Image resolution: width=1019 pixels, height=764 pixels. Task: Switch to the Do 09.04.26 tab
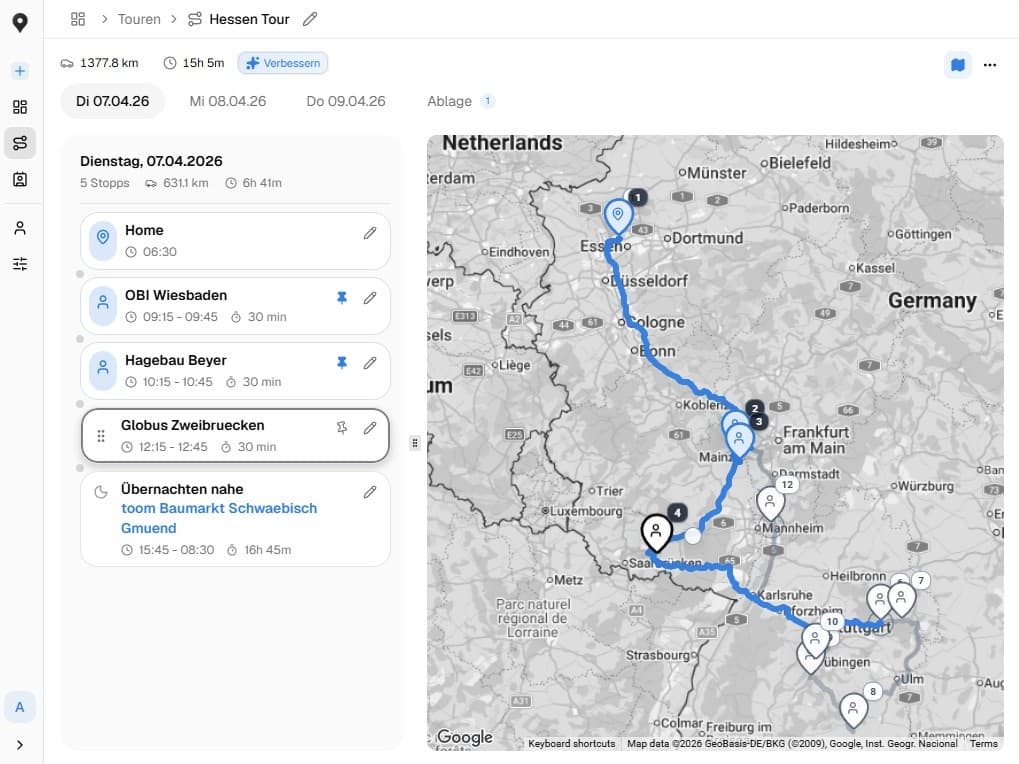coord(346,101)
